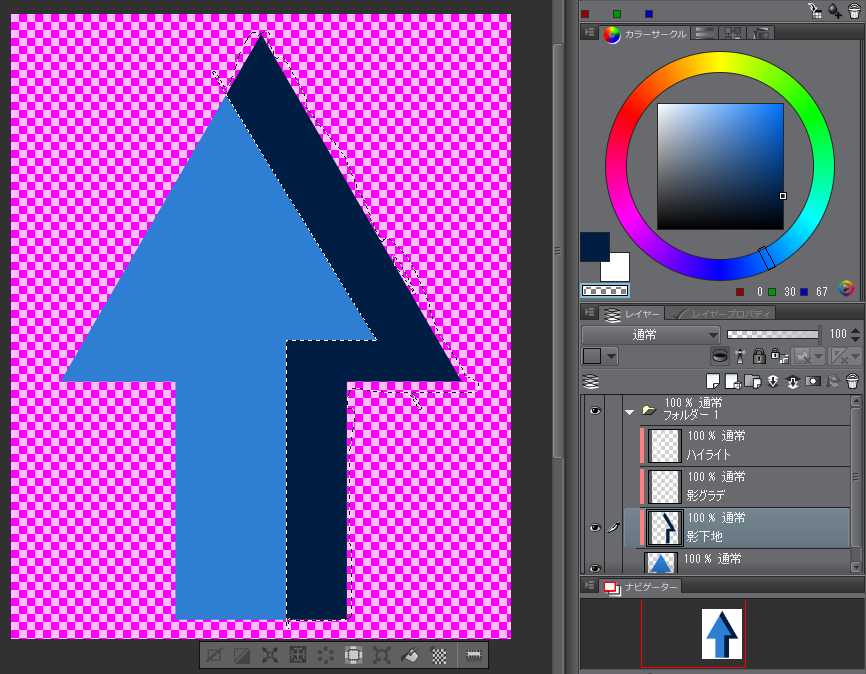Open the ruler visibility dropdown arrow

855,356
